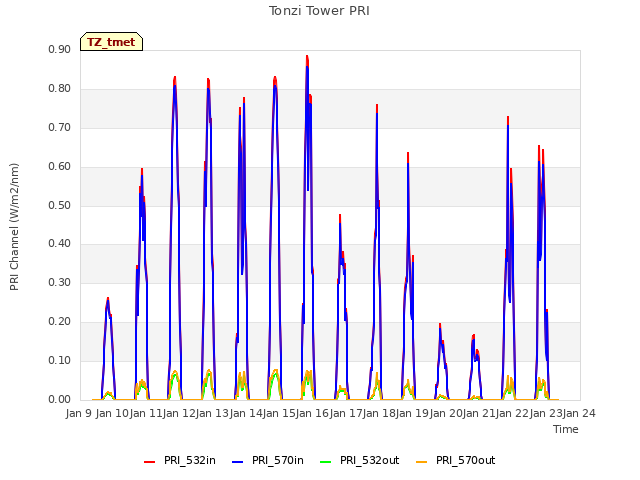Click the 0.90 y-axis tick label
The width and height of the screenshot is (640, 480).
pyautogui.click(x=60, y=49)
